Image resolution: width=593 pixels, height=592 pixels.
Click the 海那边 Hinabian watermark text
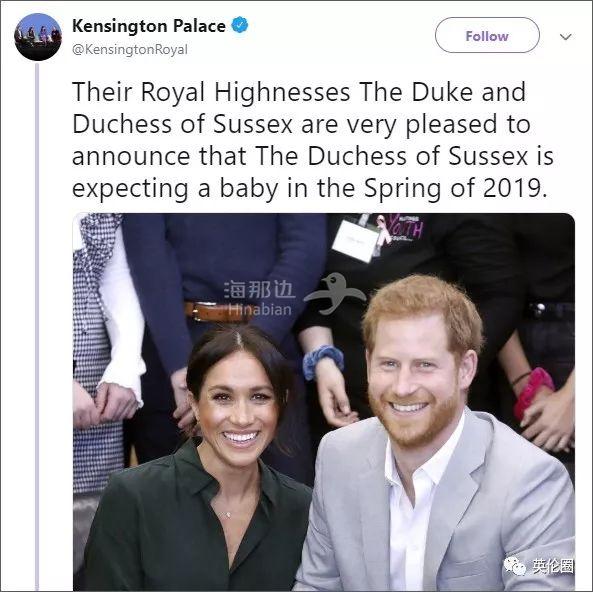[x=259, y=298]
